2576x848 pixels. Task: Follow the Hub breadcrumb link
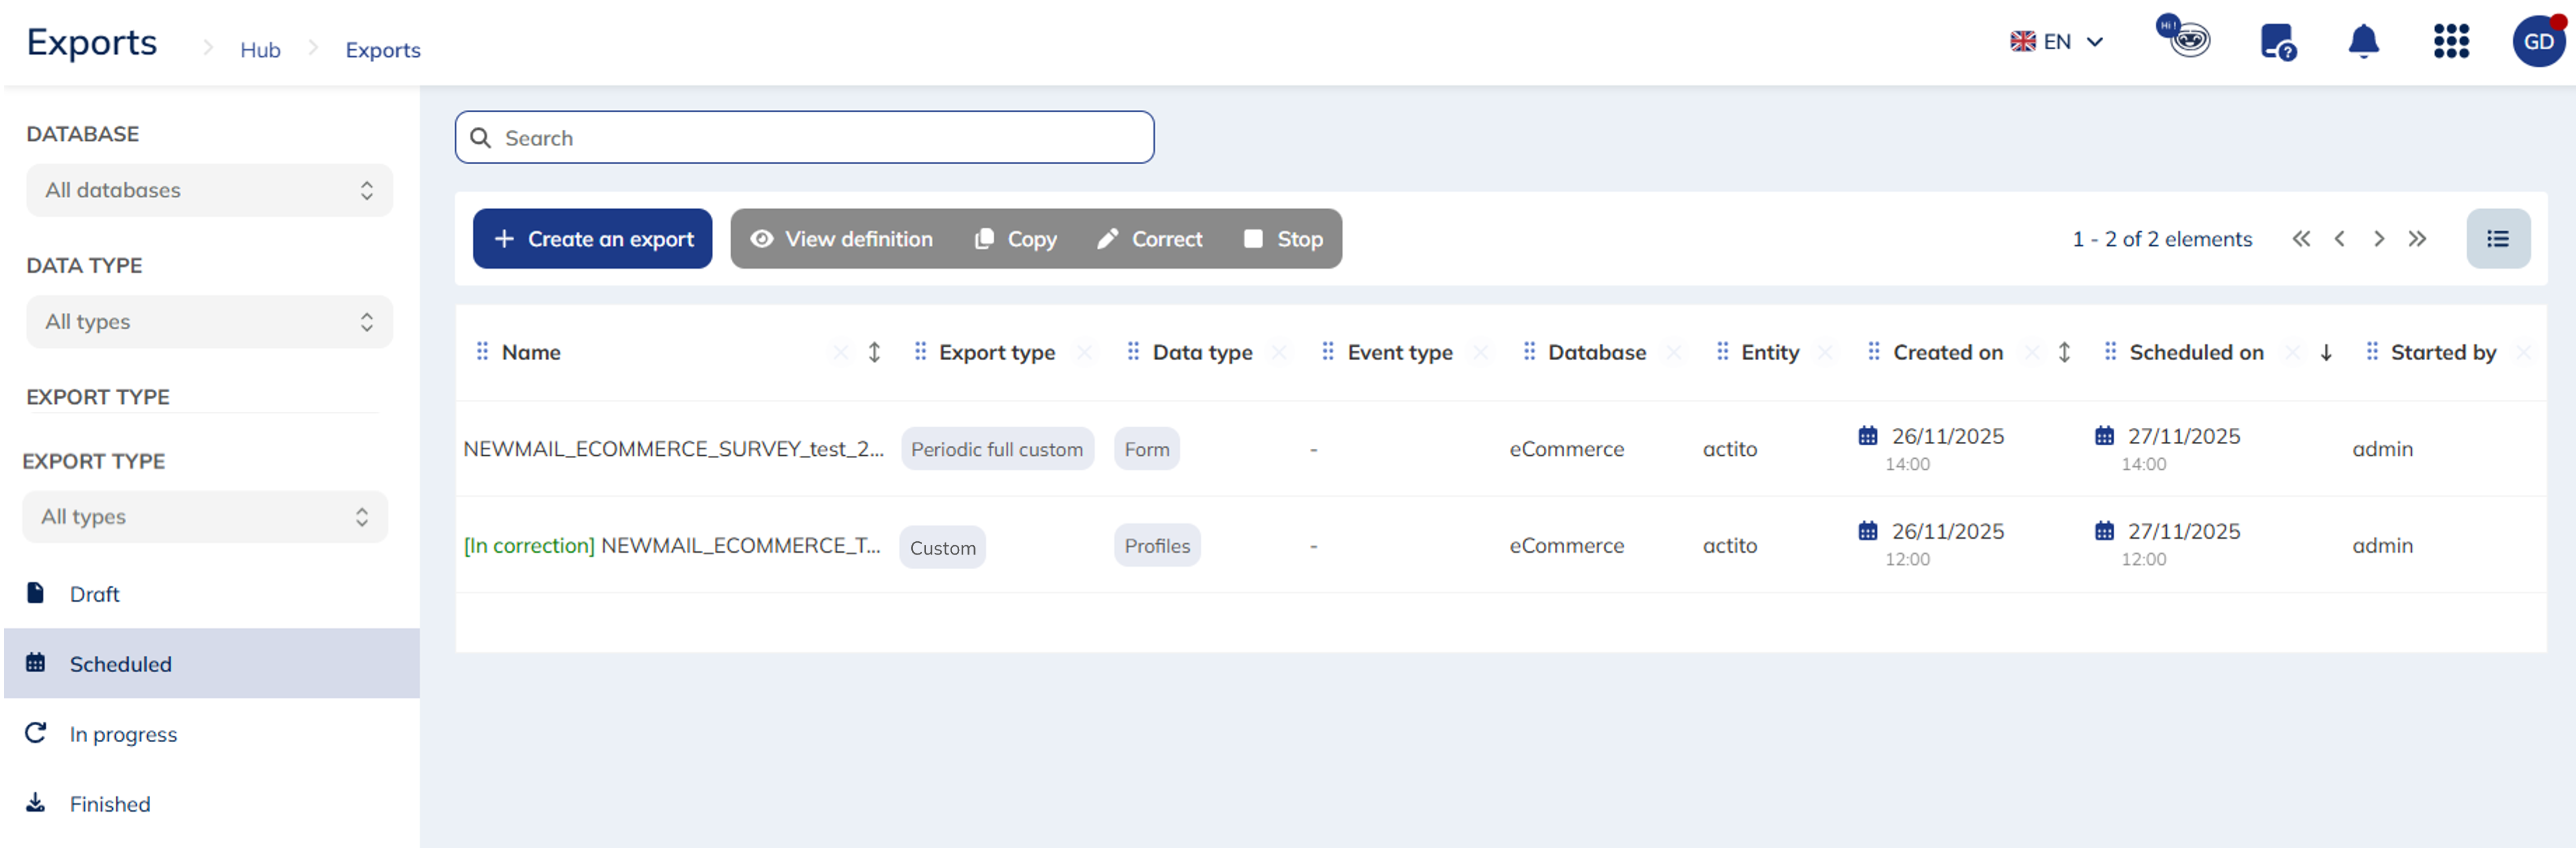point(260,50)
